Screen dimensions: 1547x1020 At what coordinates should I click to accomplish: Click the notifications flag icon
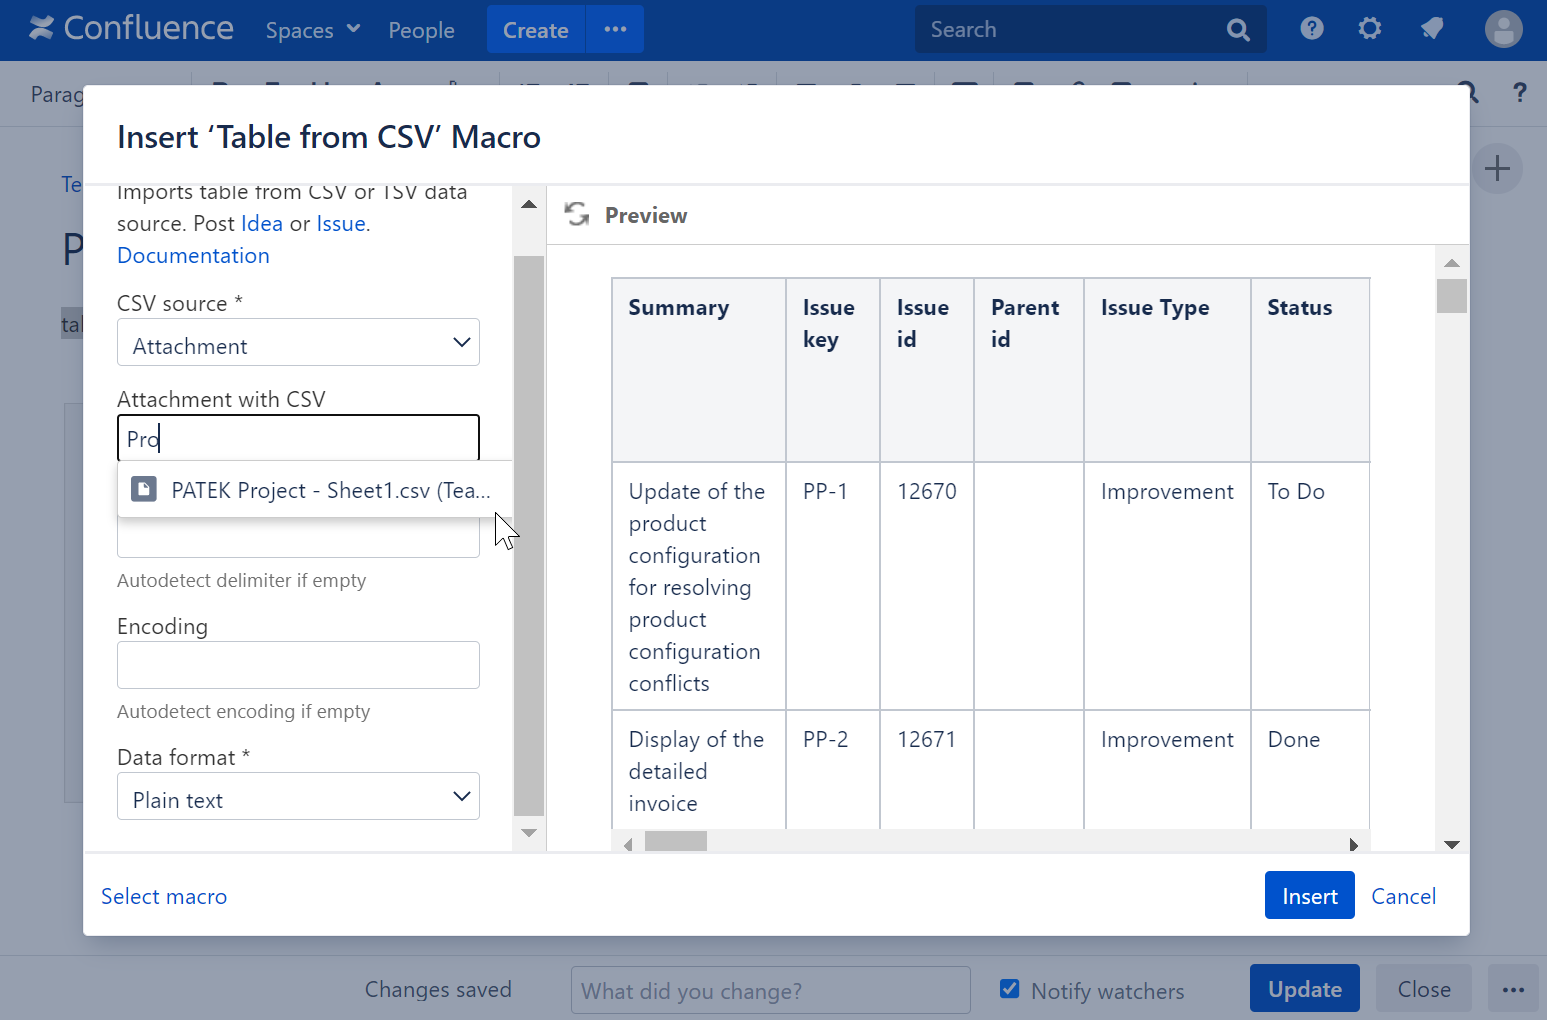(x=1431, y=29)
